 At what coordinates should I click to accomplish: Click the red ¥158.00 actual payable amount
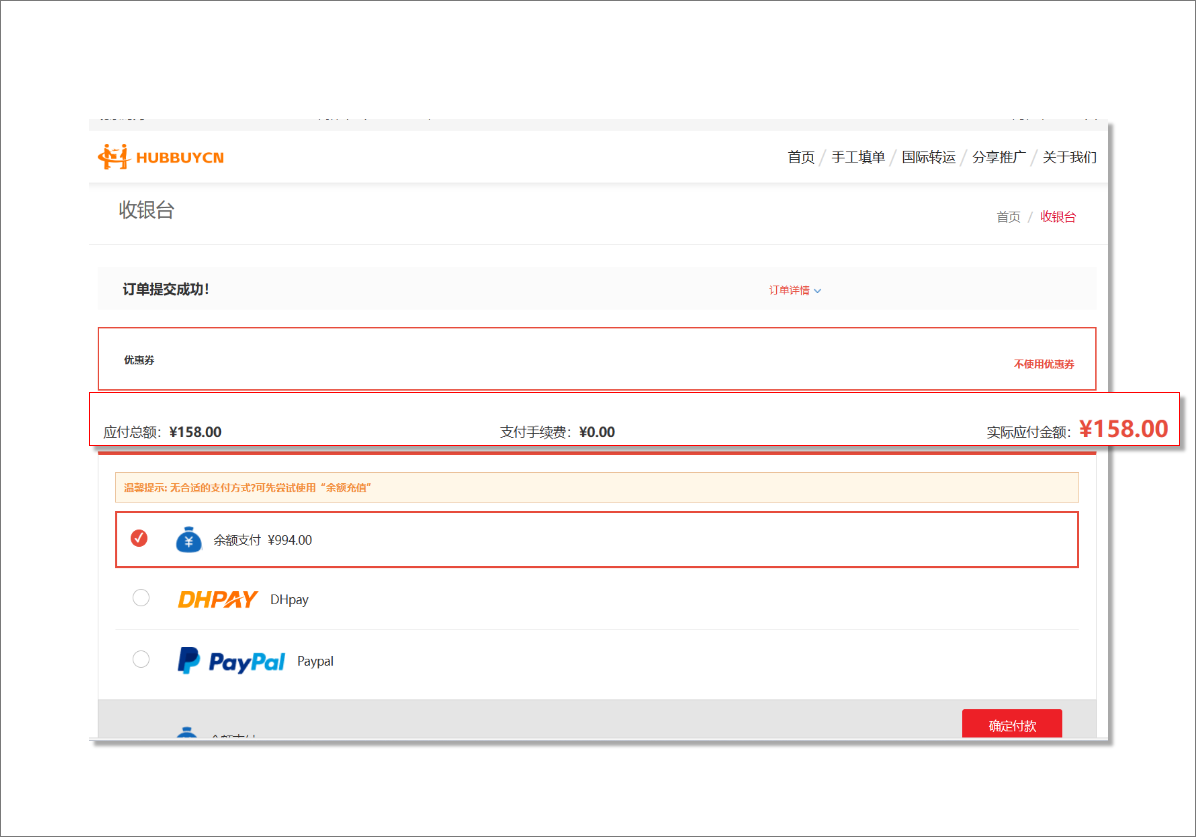[1123, 429]
